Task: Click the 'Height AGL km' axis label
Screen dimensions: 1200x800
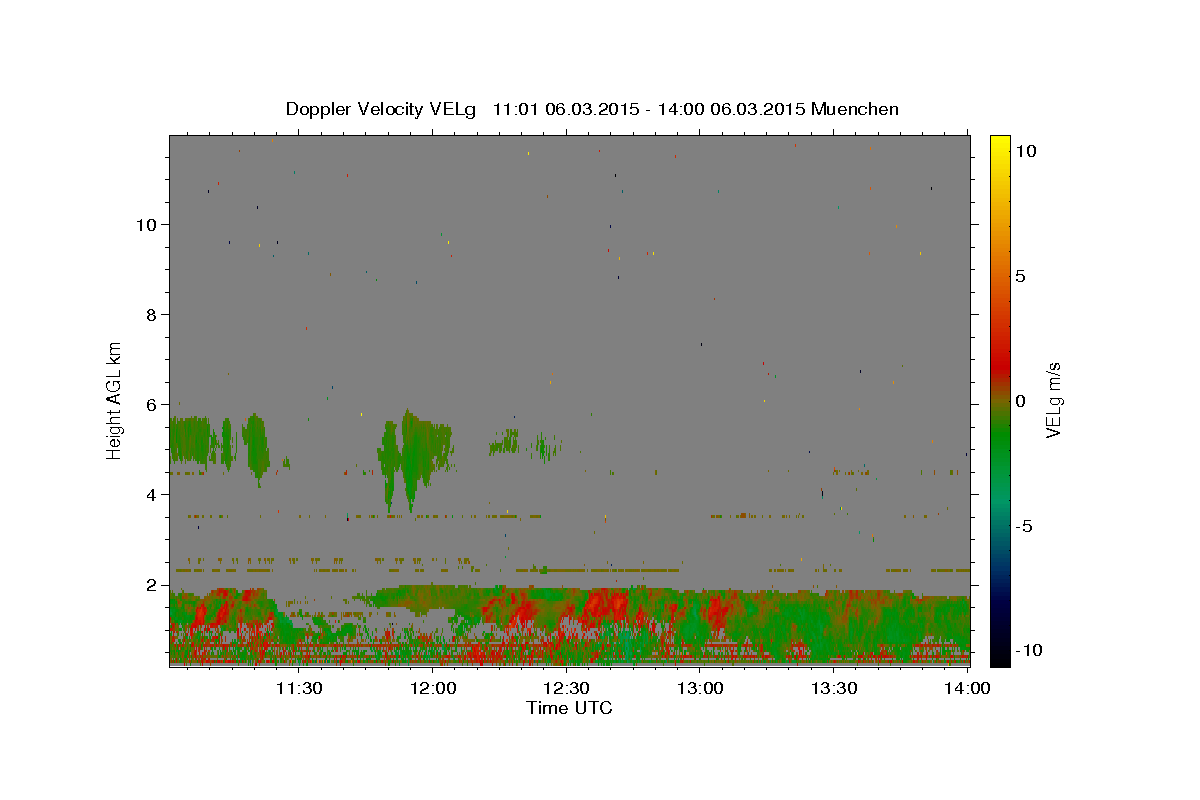Action: pyautogui.click(x=115, y=399)
